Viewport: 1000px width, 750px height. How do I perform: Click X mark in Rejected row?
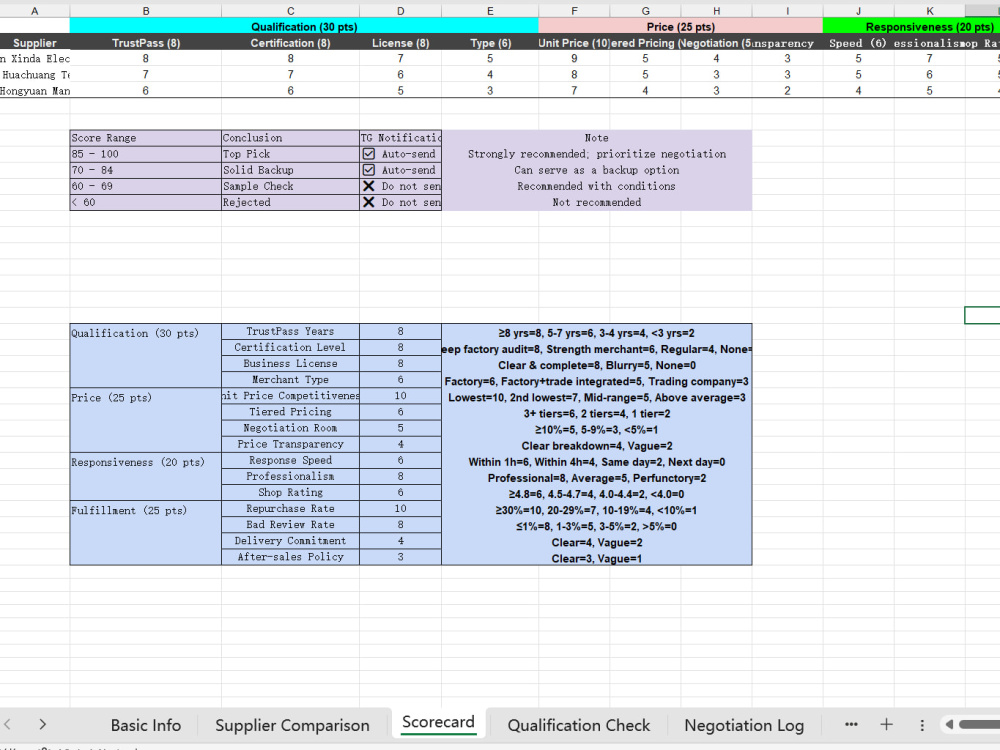pos(369,202)
